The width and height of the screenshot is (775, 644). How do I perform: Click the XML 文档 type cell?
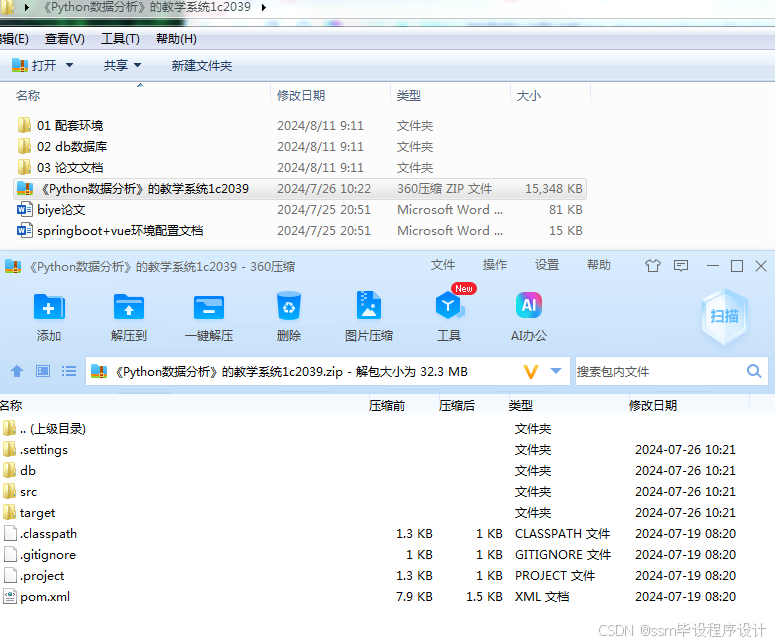pos(542,597)
